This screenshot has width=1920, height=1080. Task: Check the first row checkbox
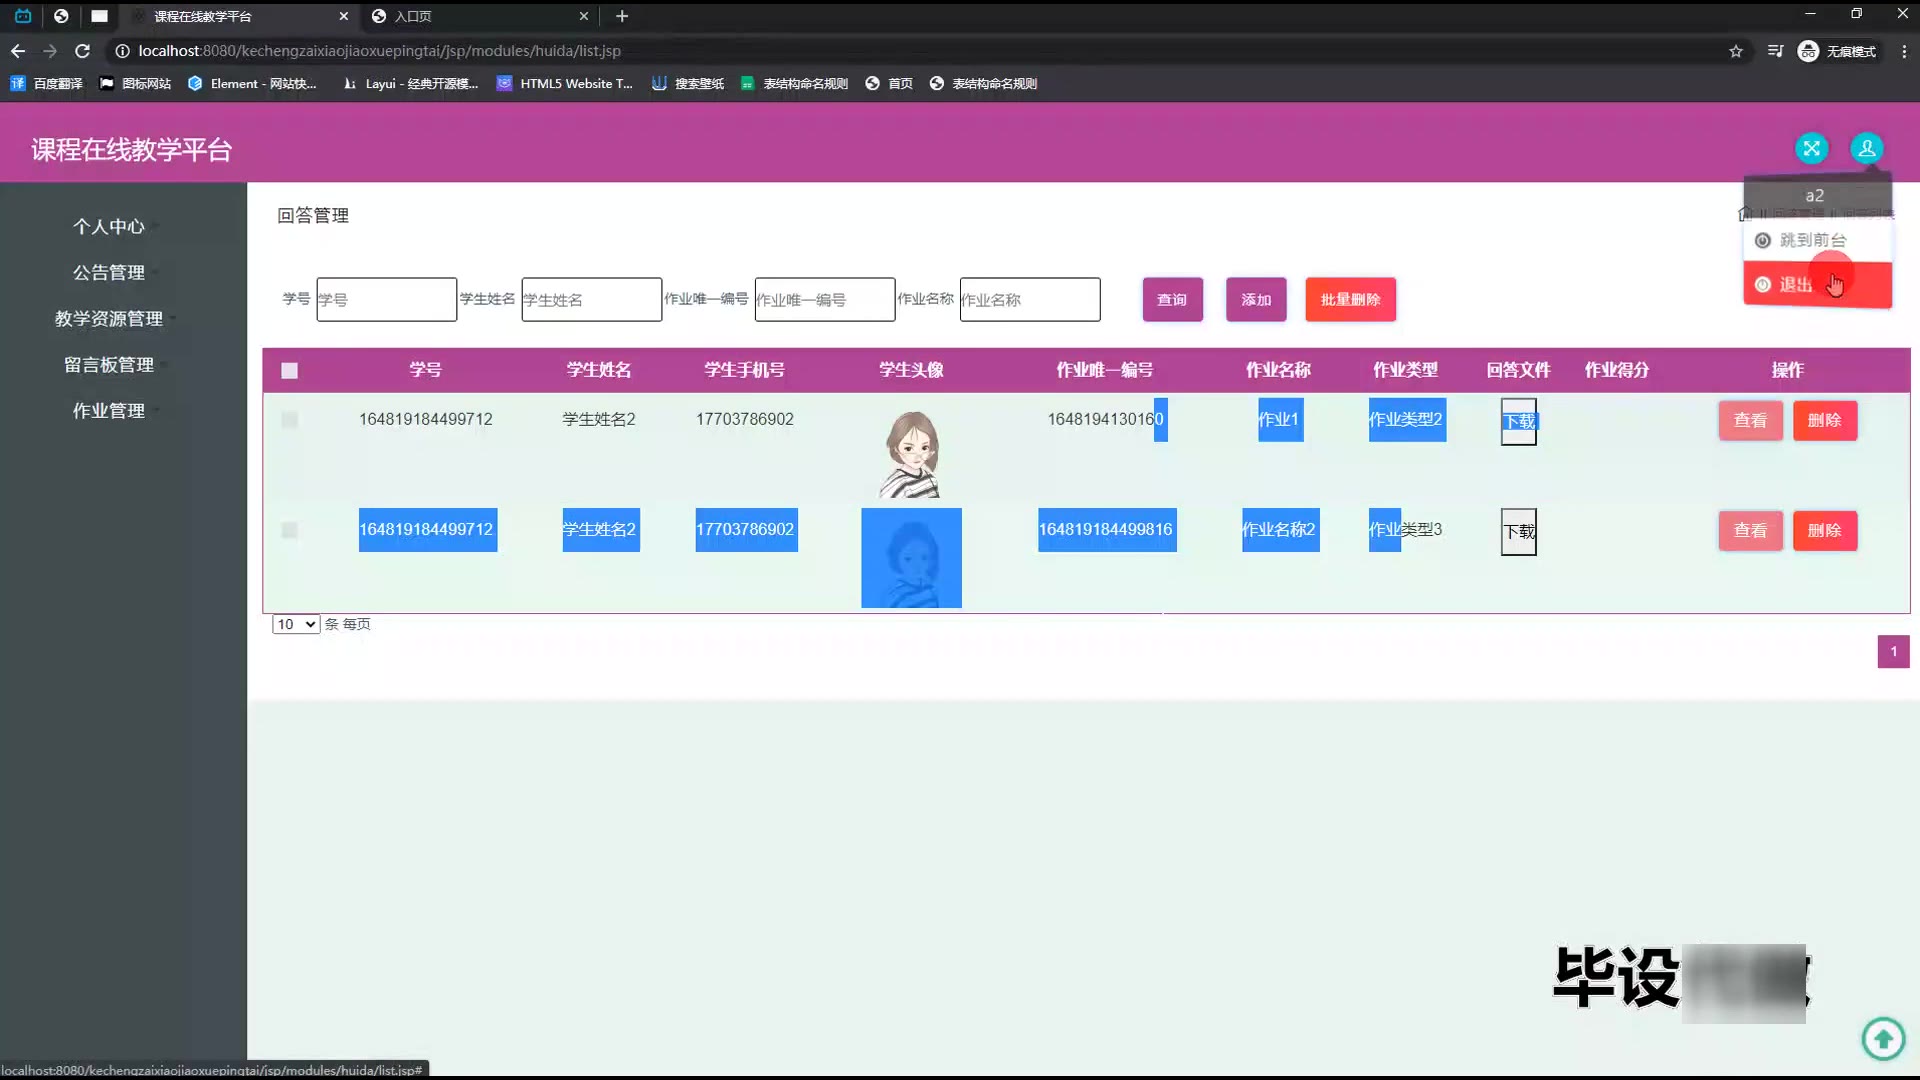point(290,420)
